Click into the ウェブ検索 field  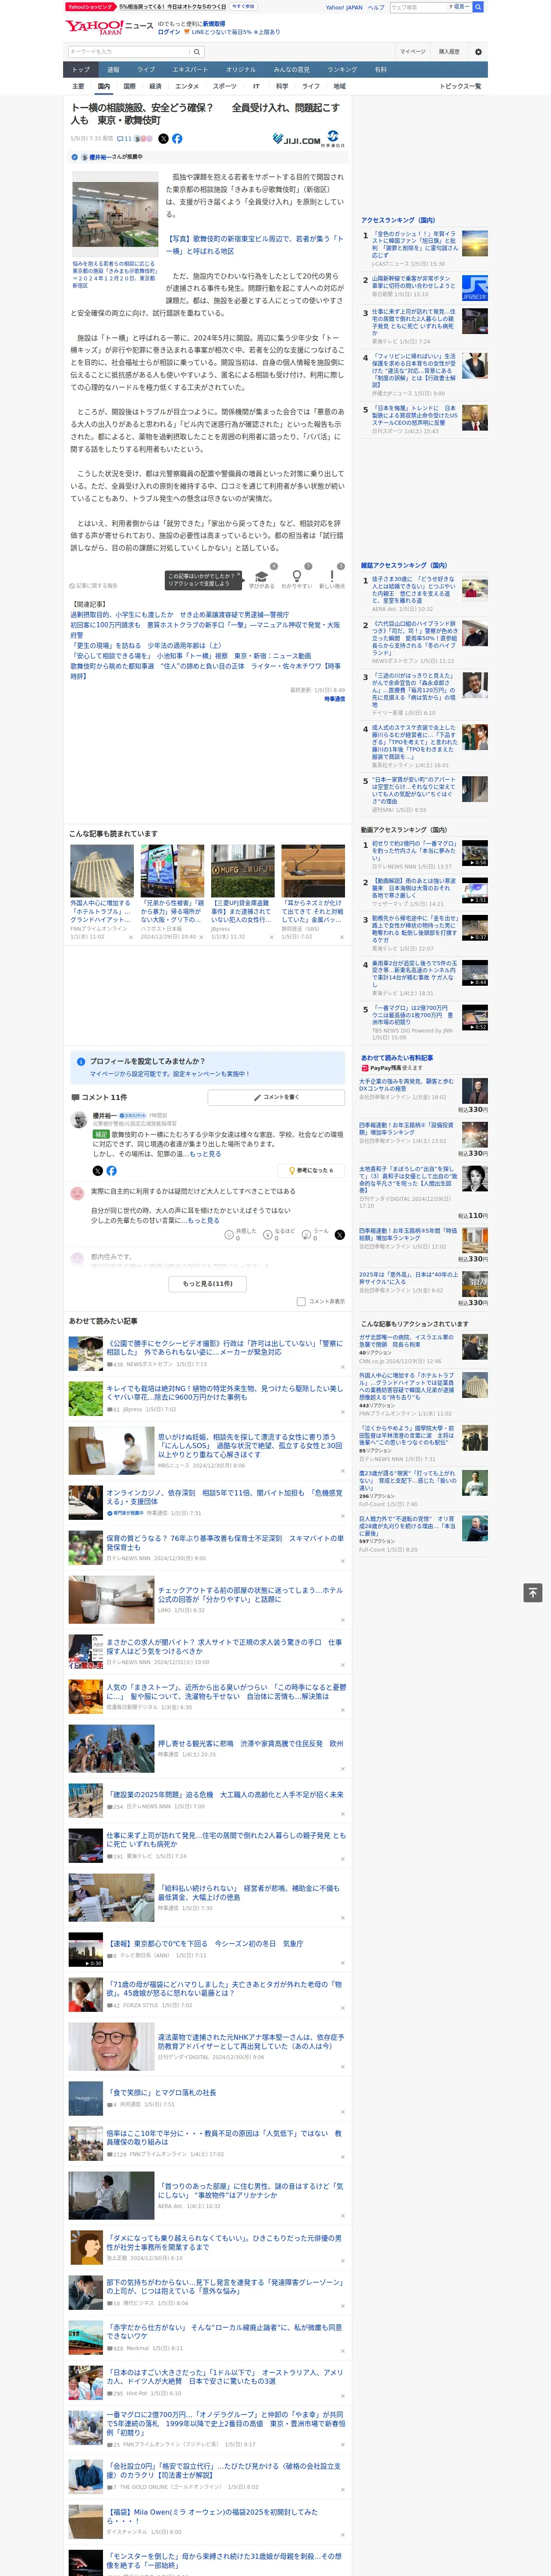pyautogui.click(x=418, y=7)
